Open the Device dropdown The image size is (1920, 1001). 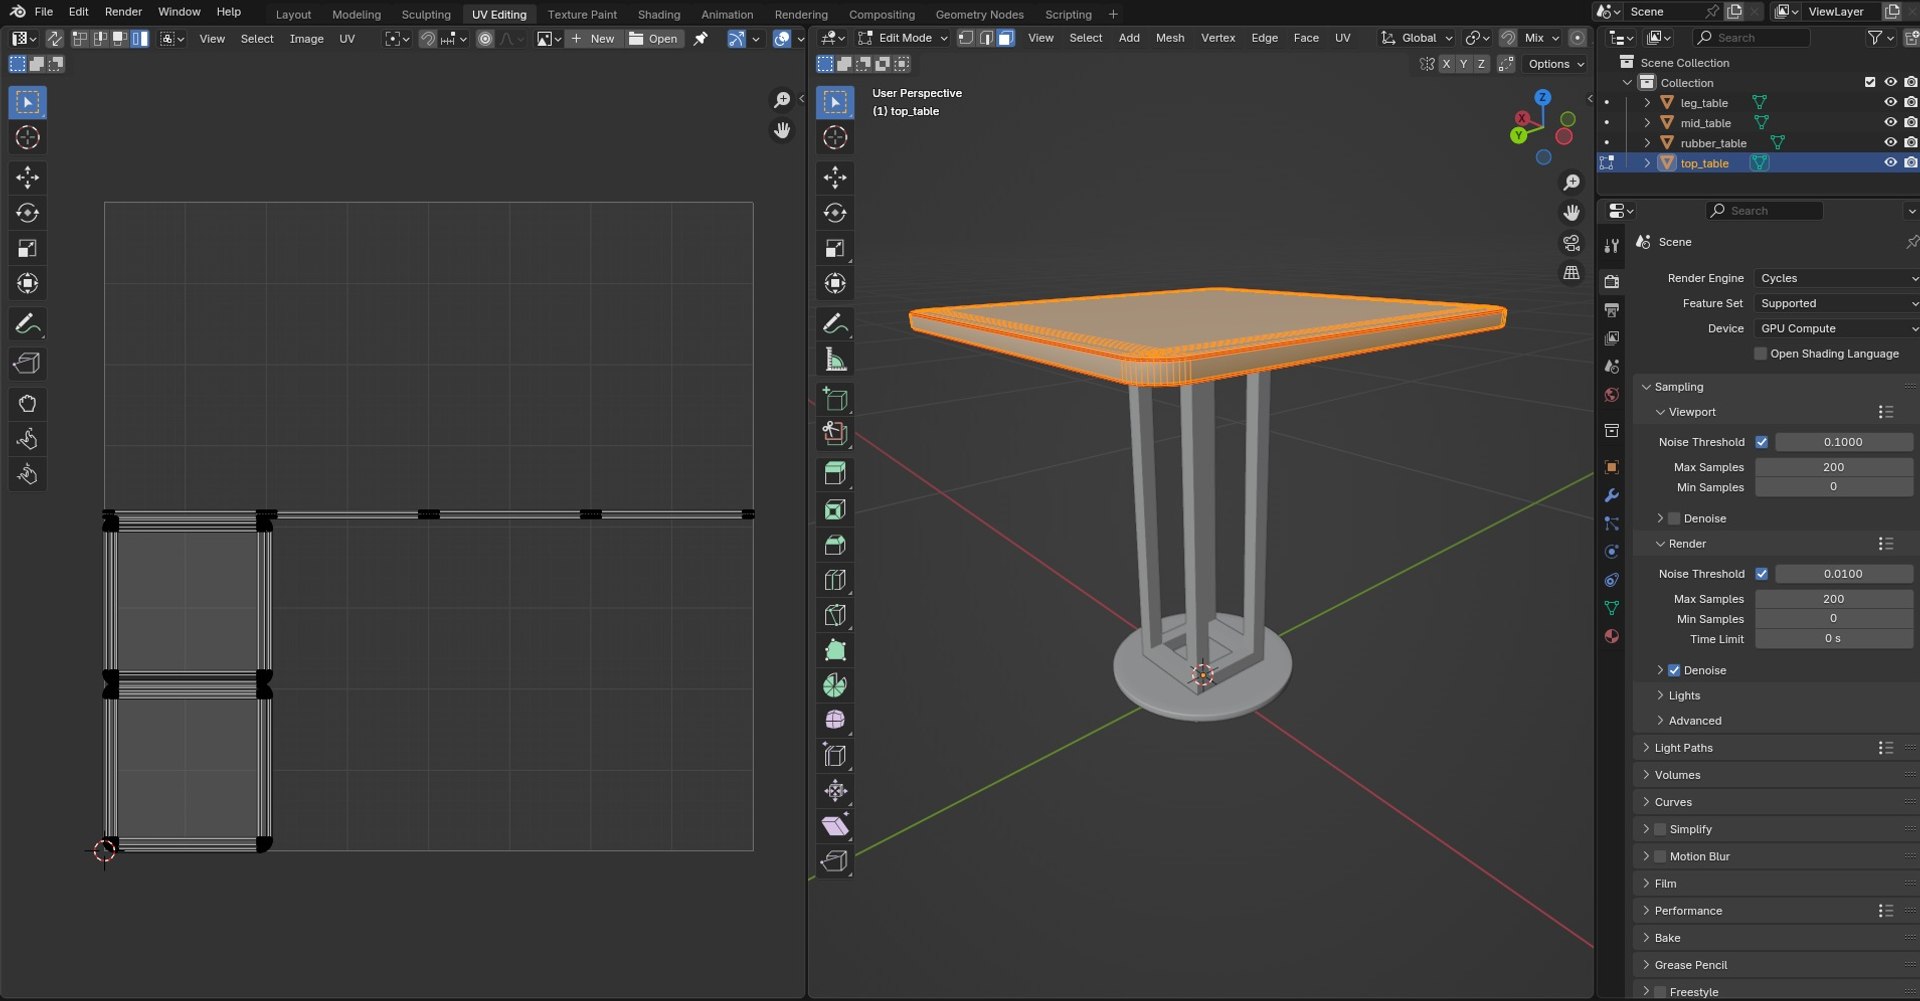pyautogui.click(x=1837, y=328)
